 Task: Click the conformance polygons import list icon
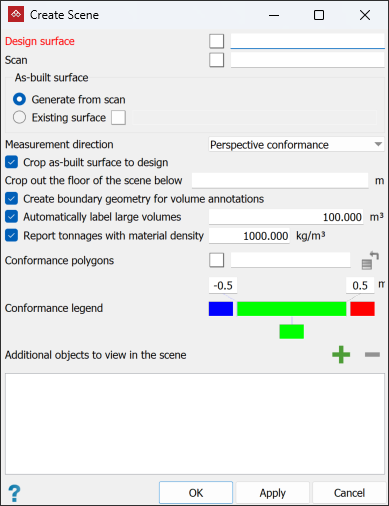[x=370, y=261]
